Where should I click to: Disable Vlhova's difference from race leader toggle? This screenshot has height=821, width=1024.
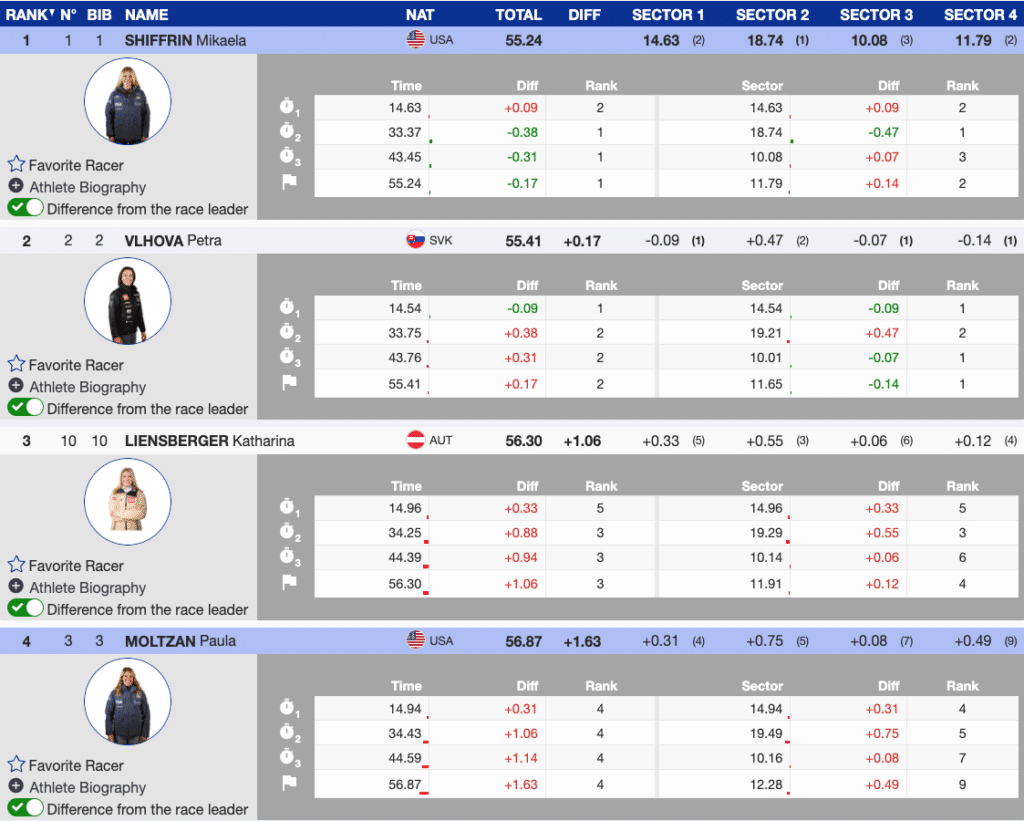26,408
